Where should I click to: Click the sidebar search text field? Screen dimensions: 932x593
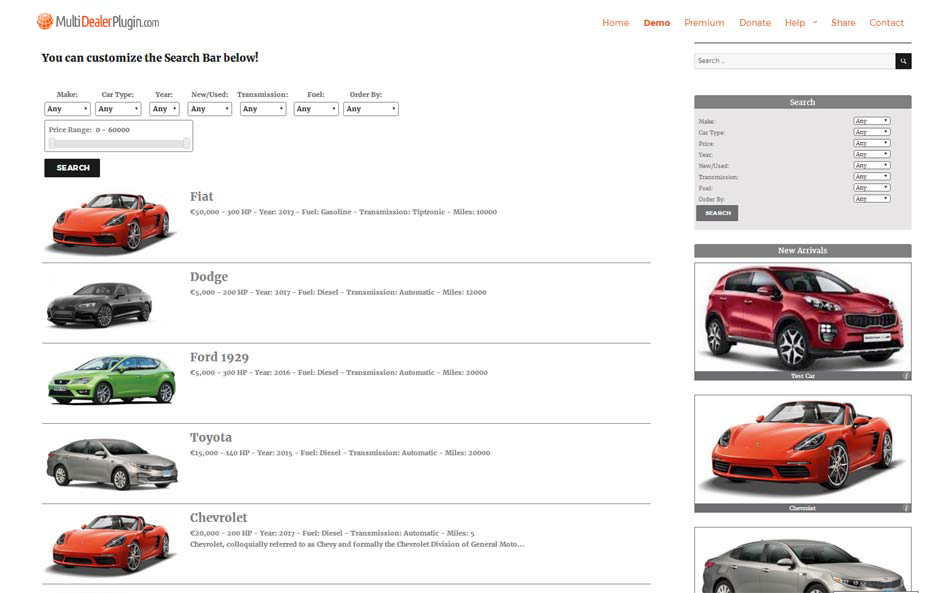[x=794, y=61]
